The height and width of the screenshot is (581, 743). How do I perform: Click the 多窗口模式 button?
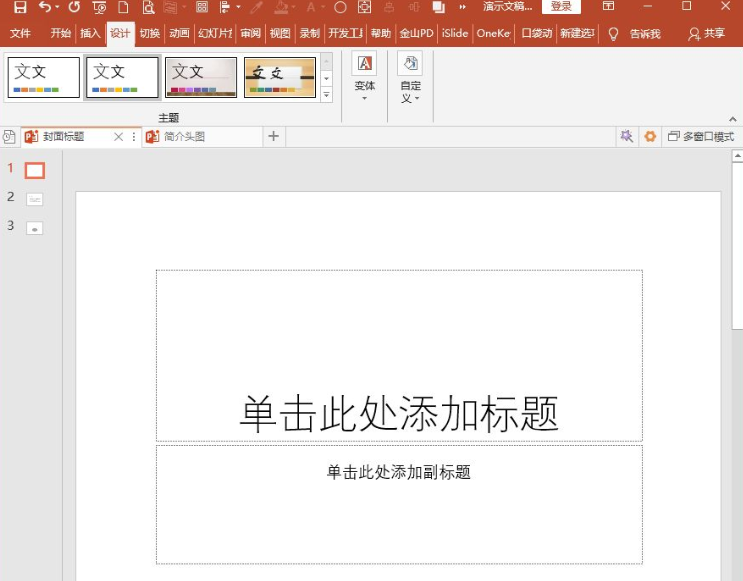pos(701,136)
